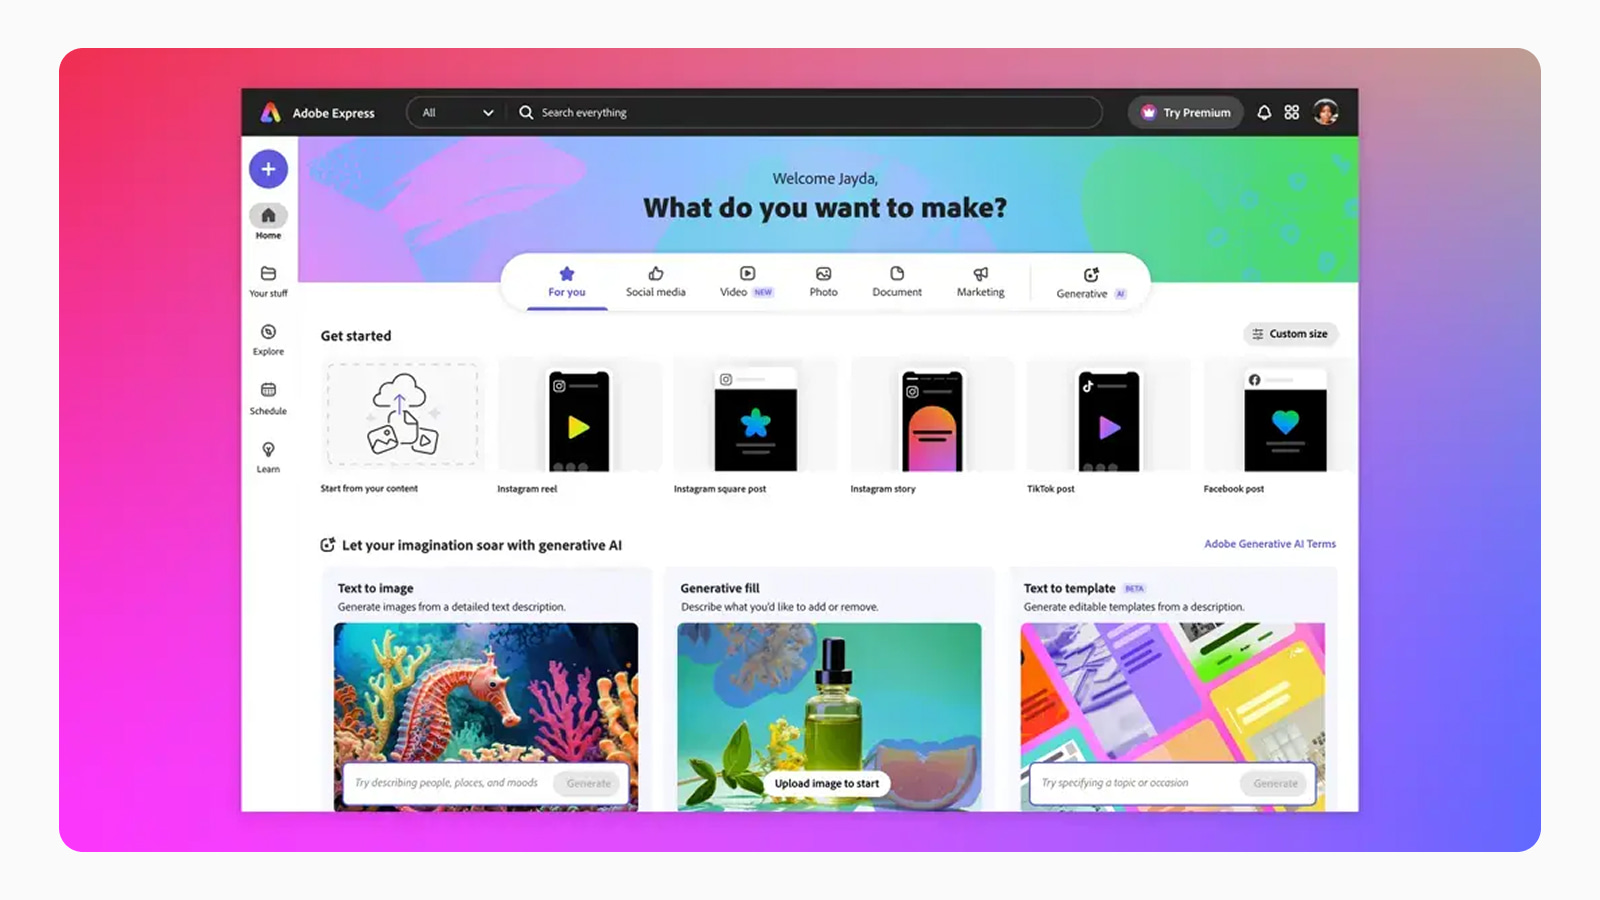Screen dimensions: 1600x900
Task: Open the All search category dropdown
Action: (455, 112)
